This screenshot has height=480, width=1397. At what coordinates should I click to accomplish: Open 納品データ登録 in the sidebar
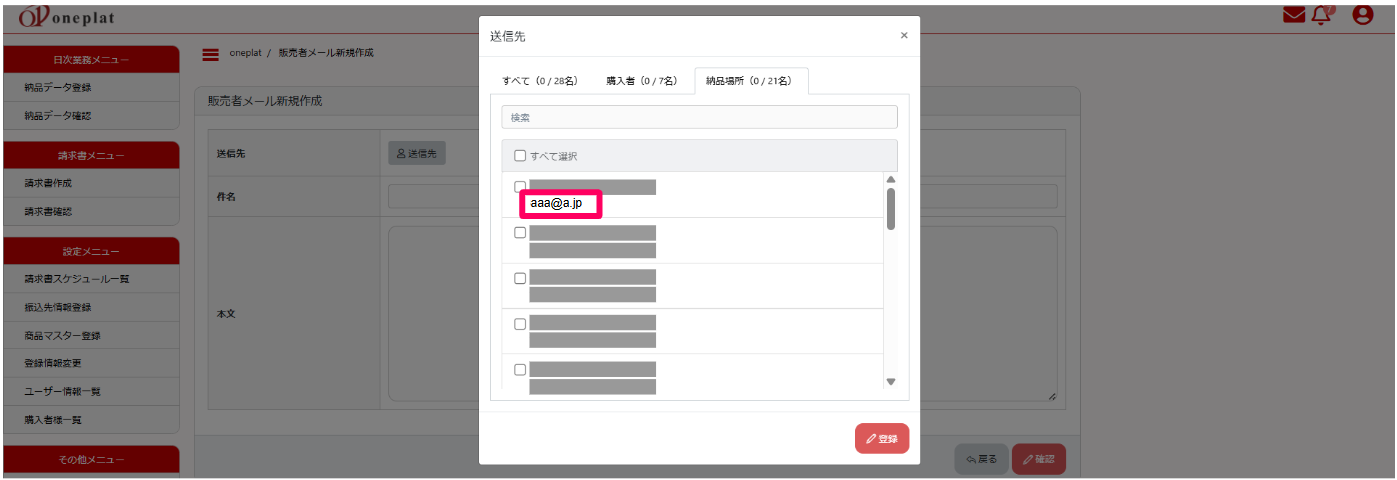58,88
